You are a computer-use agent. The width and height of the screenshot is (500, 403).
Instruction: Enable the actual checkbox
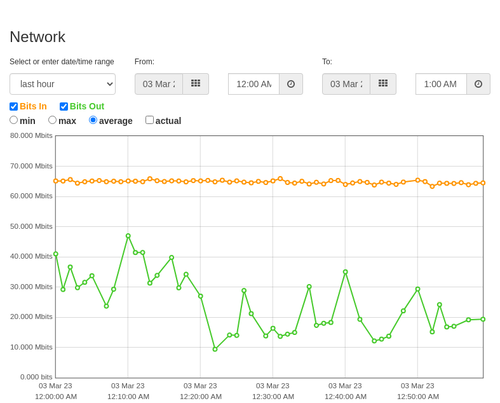pyautogui.click(x=150, y=120)
